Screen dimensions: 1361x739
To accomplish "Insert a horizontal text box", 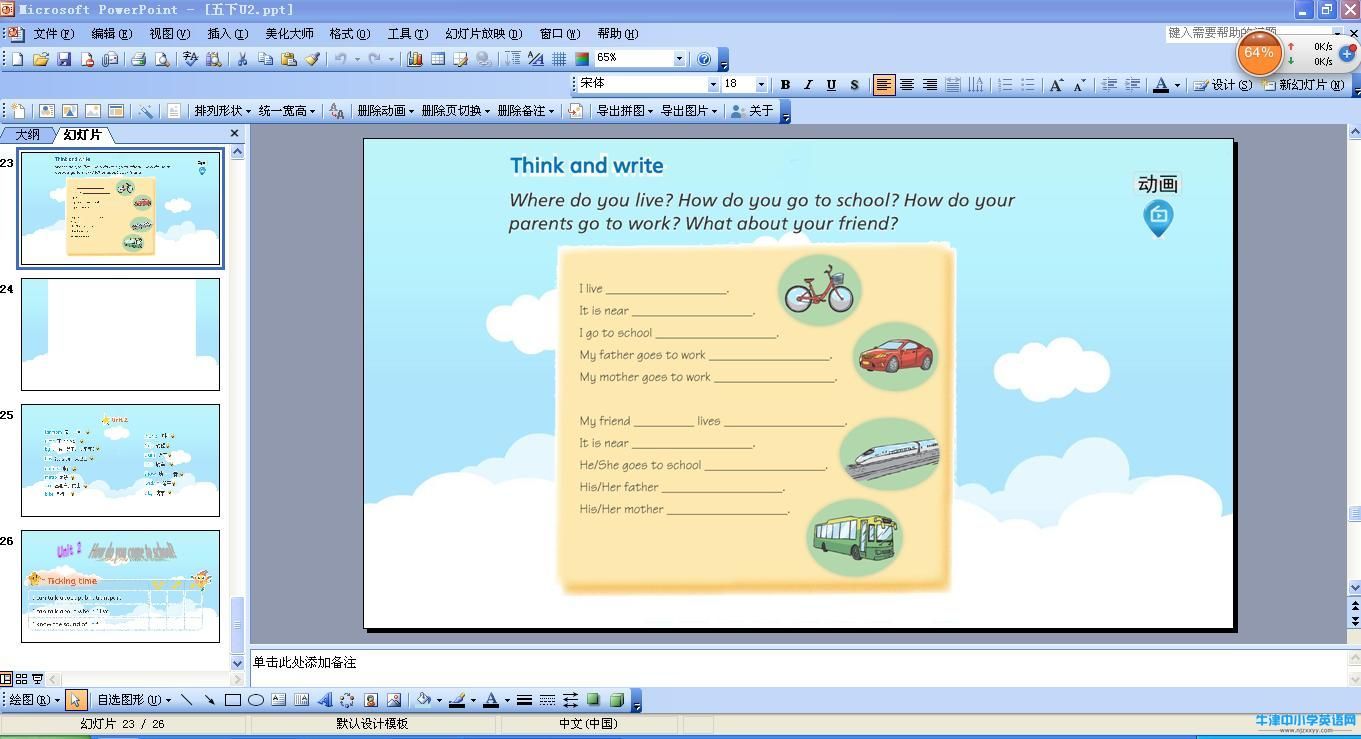I will tap(279, 700).
